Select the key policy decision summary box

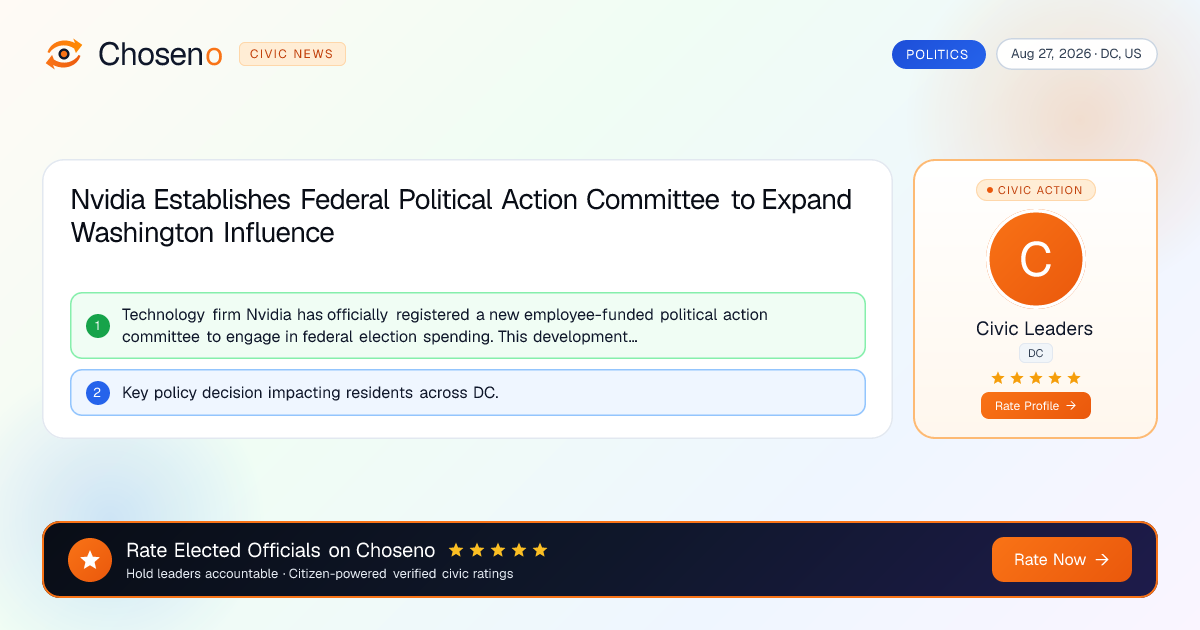[467, 393]
